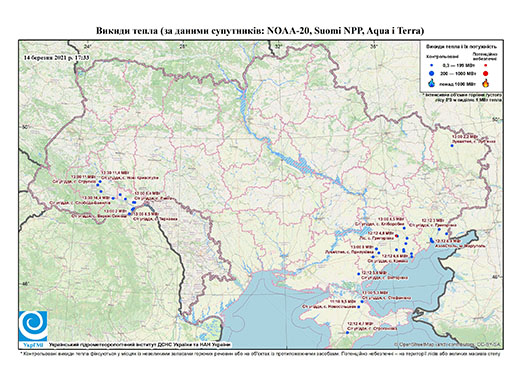Image resolution: width=520 pixels, height=368 pixels.
Task: Select the orange flame legend icon
Action: pyautogui.click(x=485, y=83)
